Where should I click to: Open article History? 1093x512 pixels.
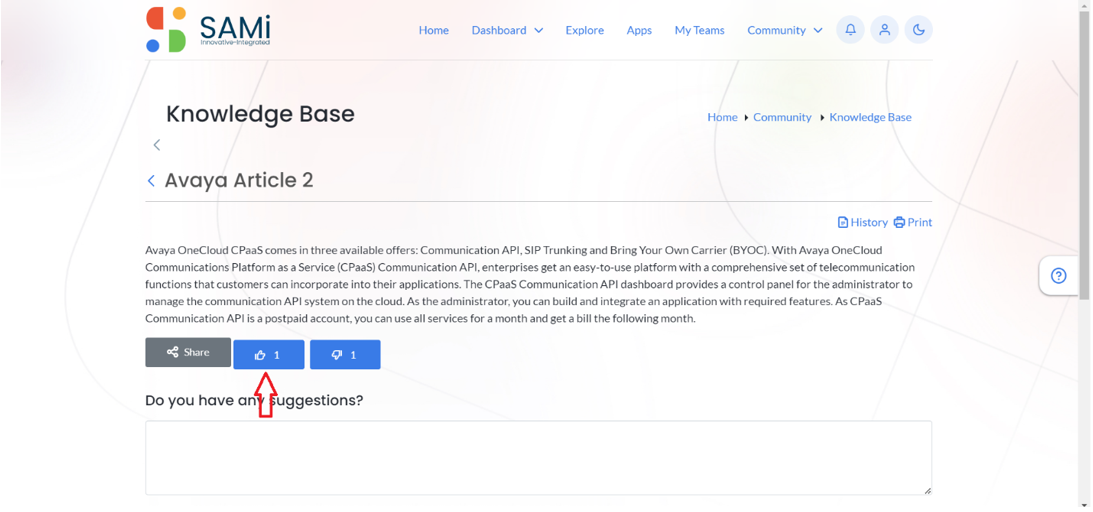863,222
